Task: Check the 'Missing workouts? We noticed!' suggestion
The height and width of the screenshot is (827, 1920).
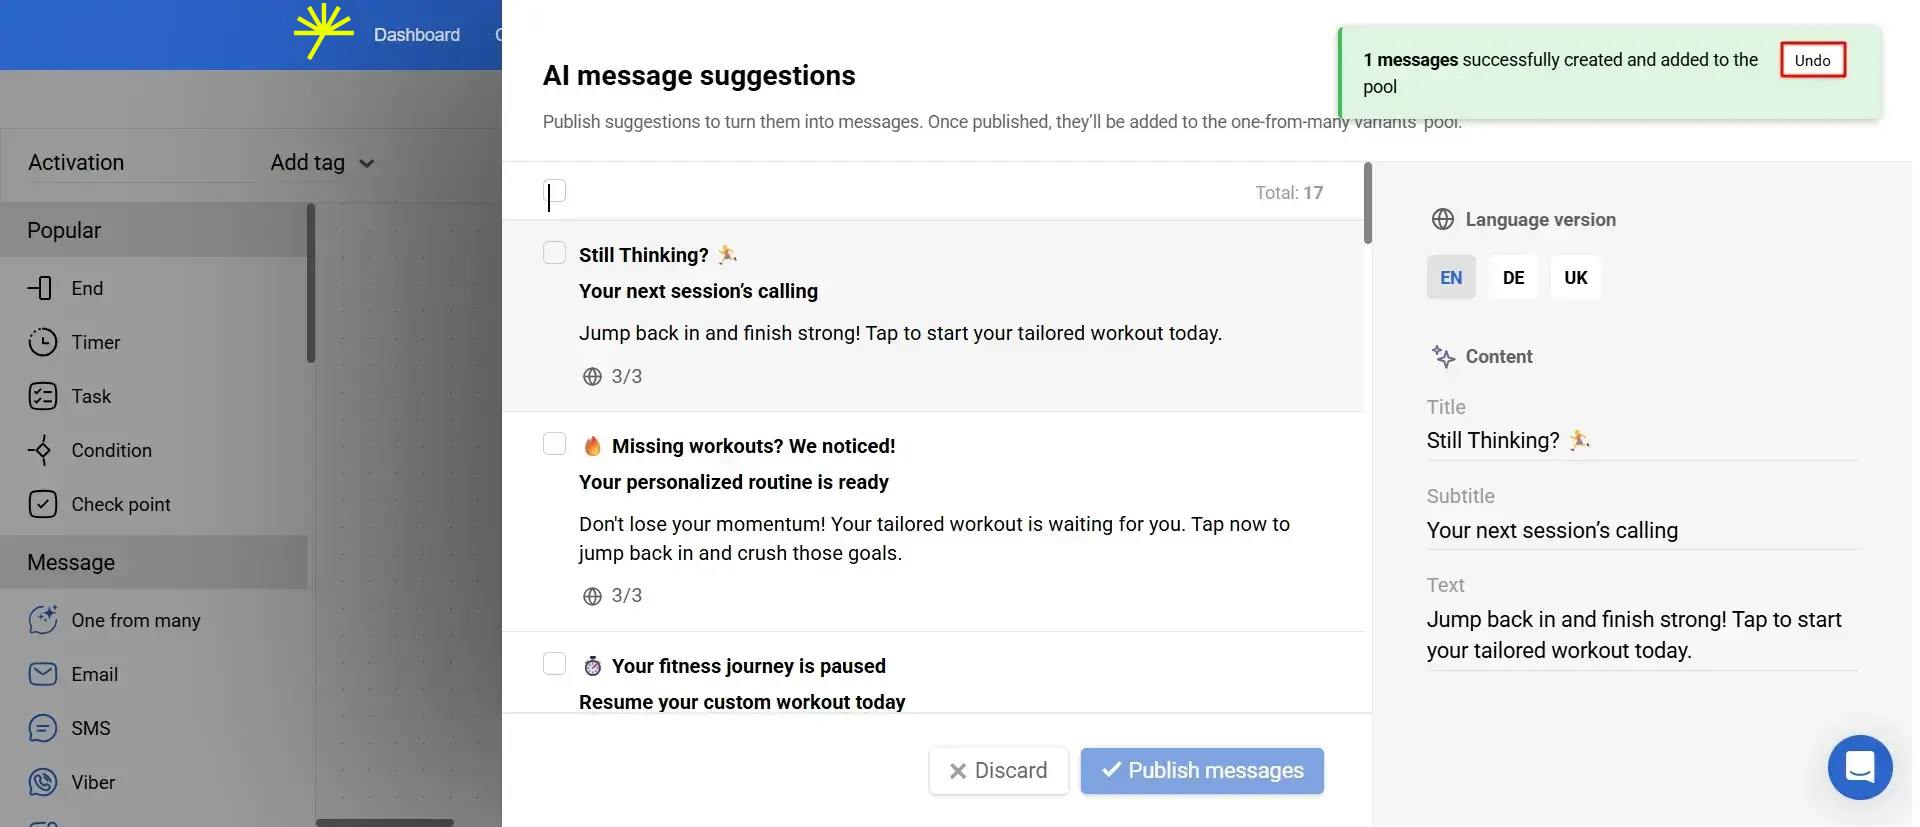Action: pyautogui.click(x=554, y=443)
